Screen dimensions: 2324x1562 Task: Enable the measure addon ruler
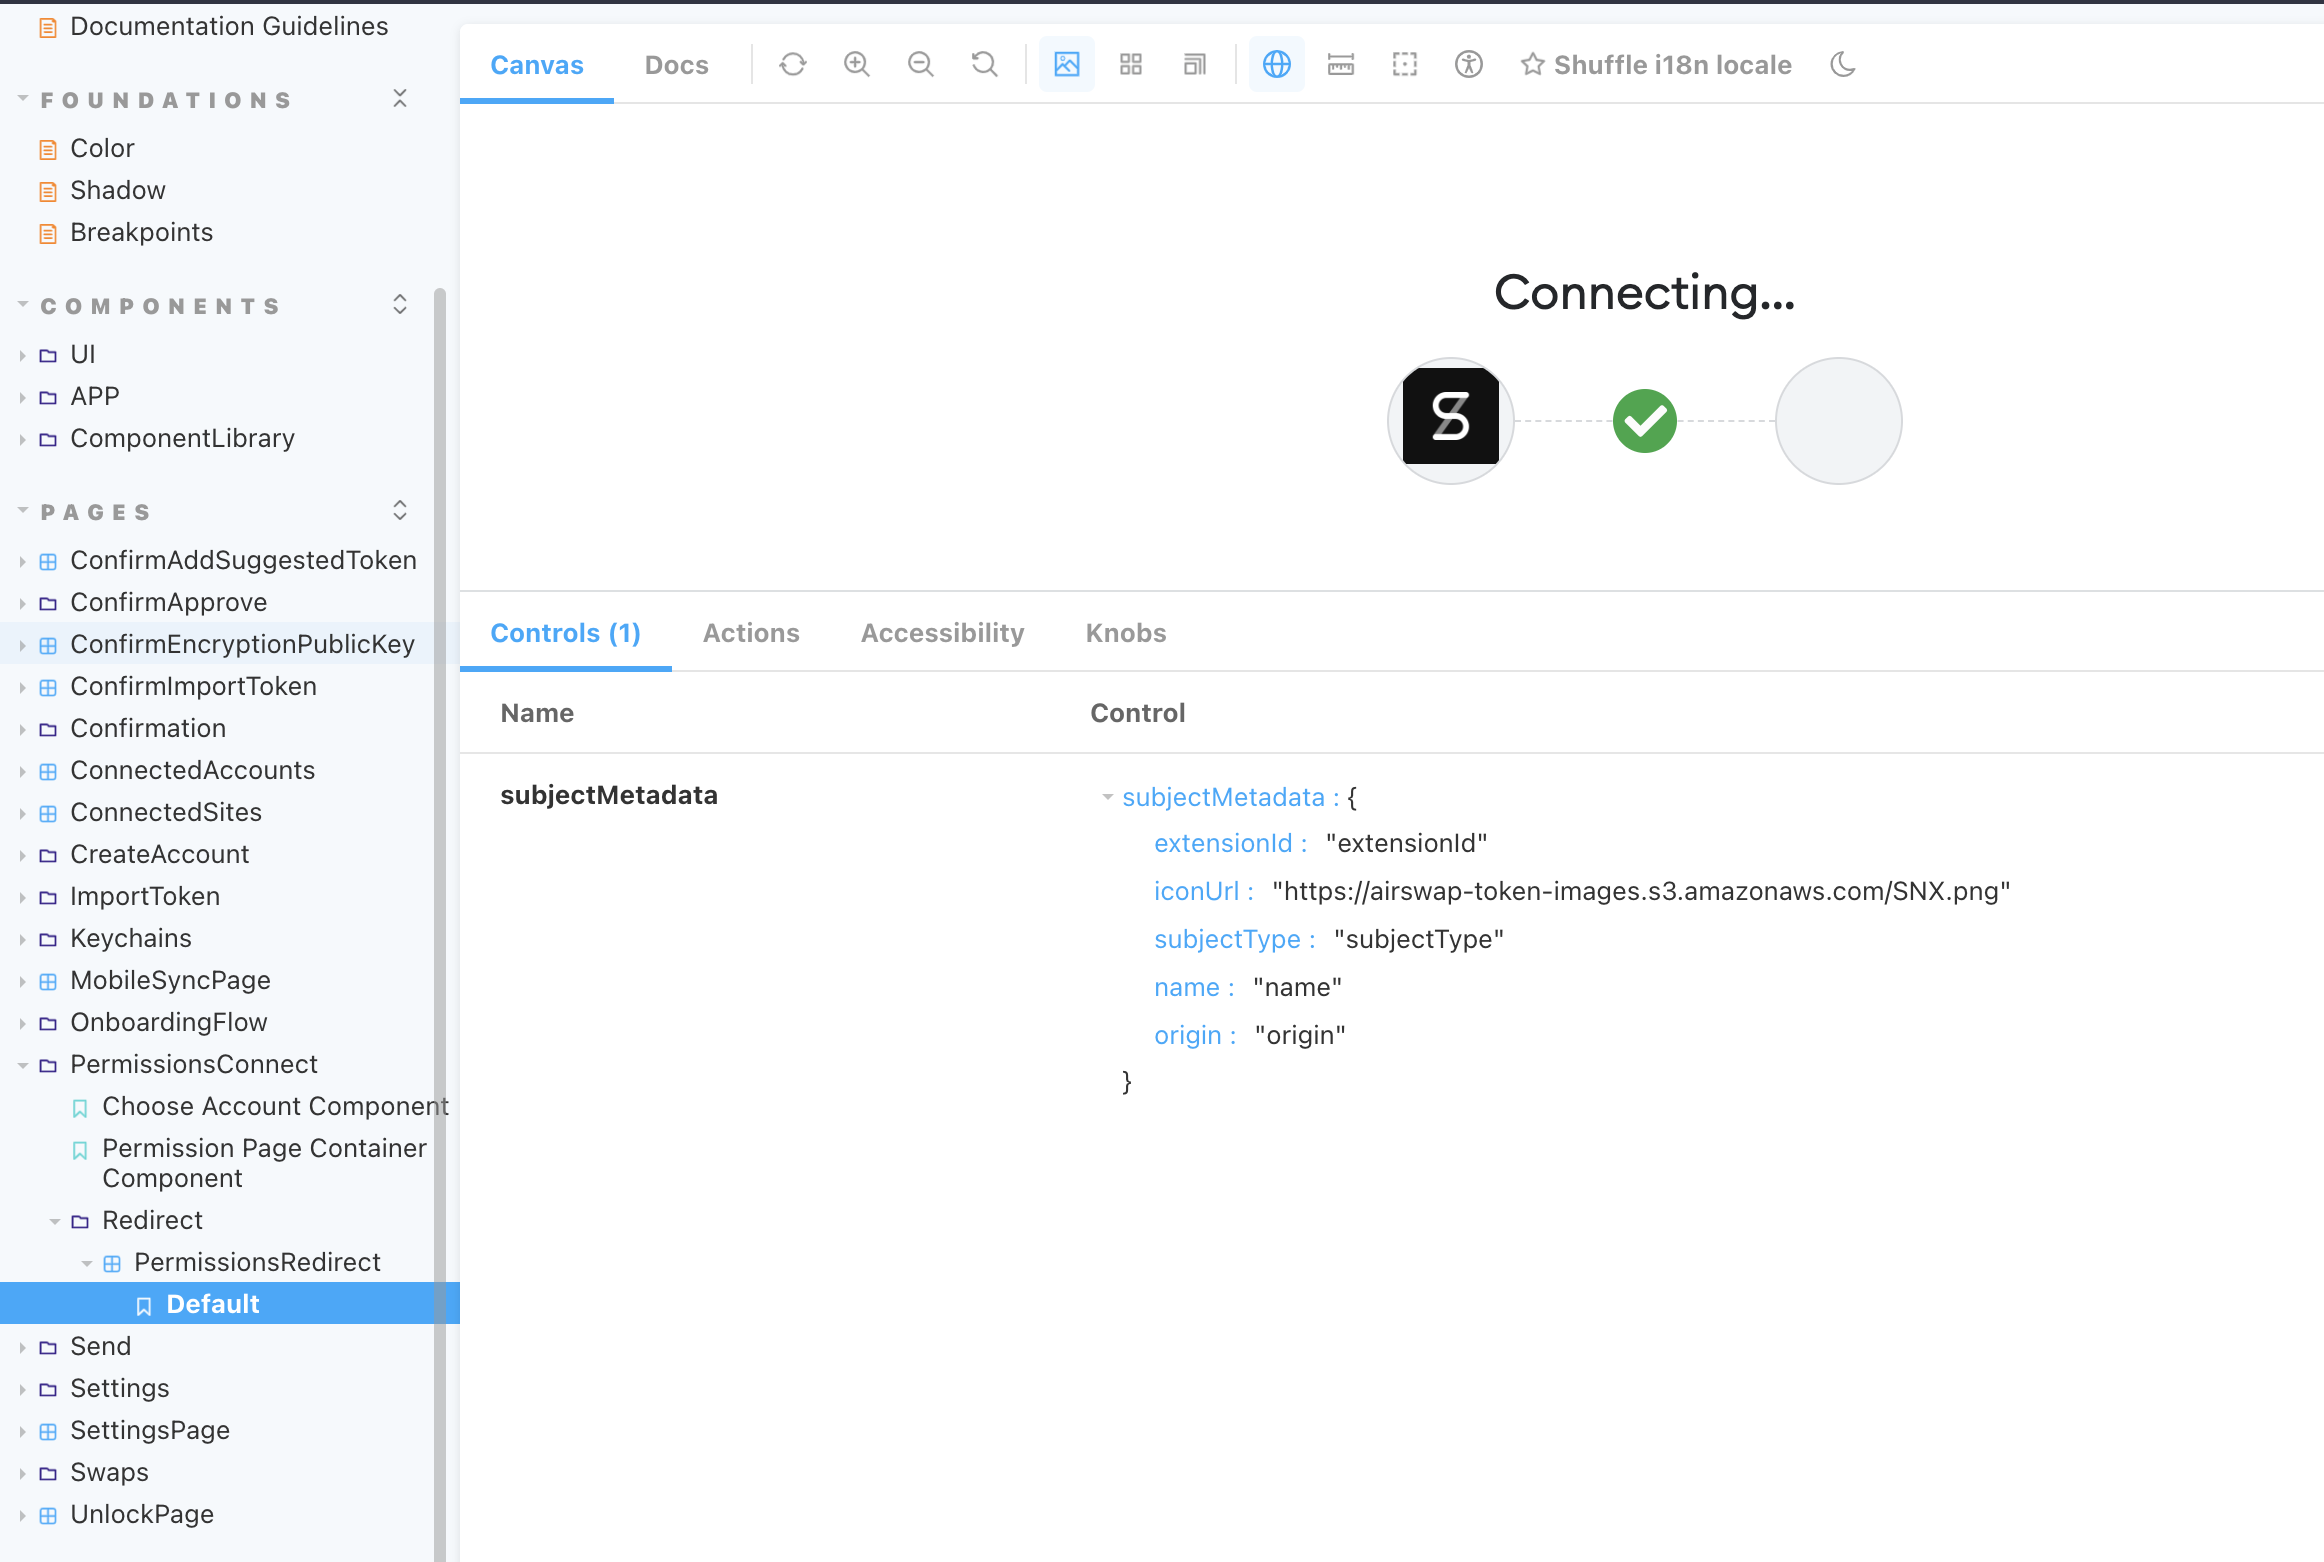(1340, 63)
